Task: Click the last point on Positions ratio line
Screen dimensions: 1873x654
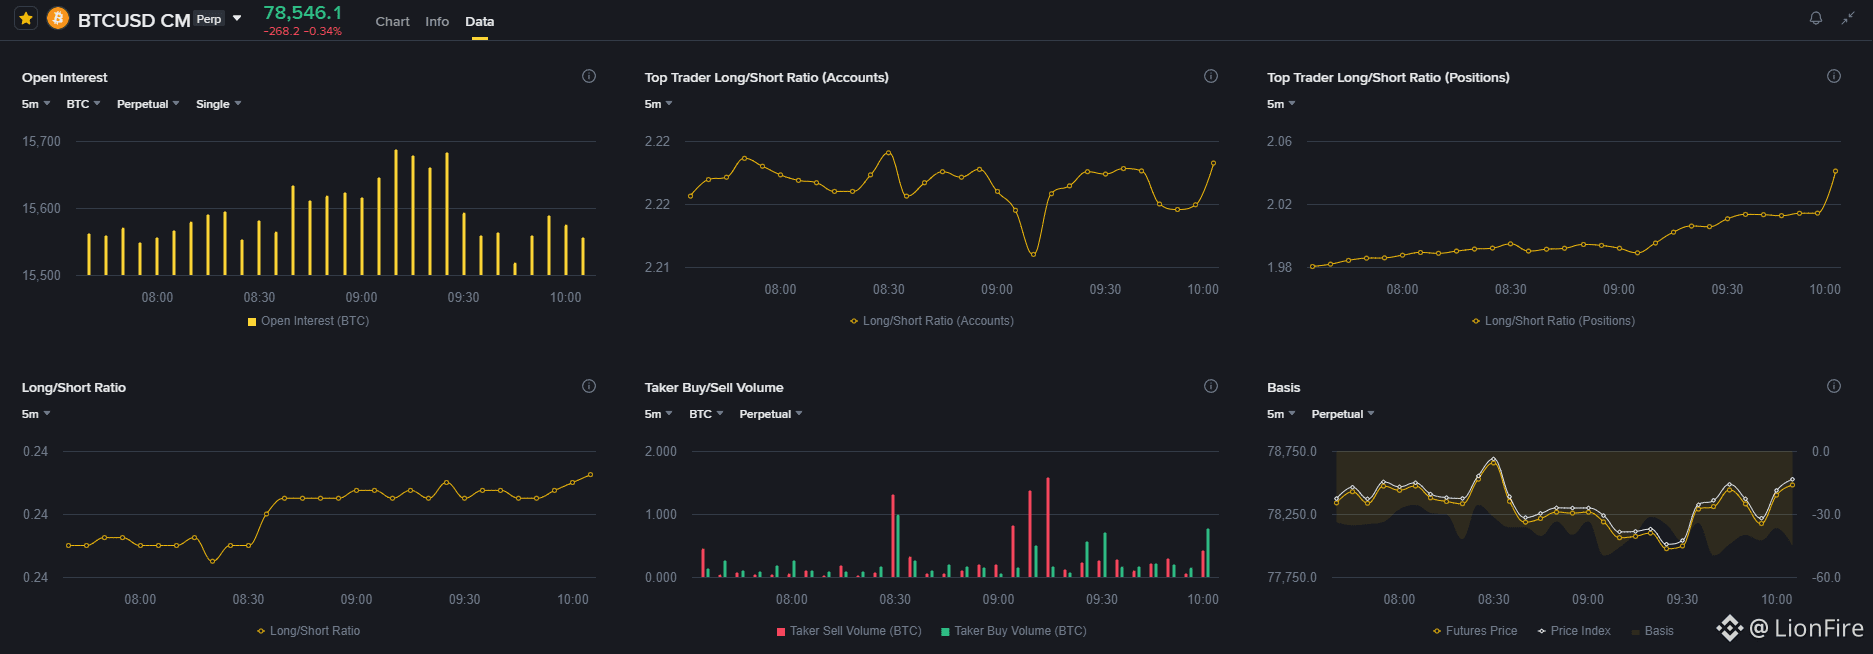Action: click(1836, 171)
